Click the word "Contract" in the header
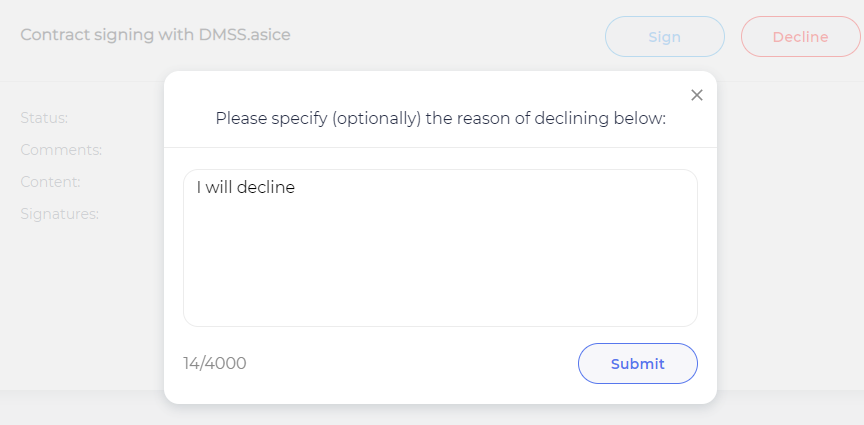 tap(53, 35)
